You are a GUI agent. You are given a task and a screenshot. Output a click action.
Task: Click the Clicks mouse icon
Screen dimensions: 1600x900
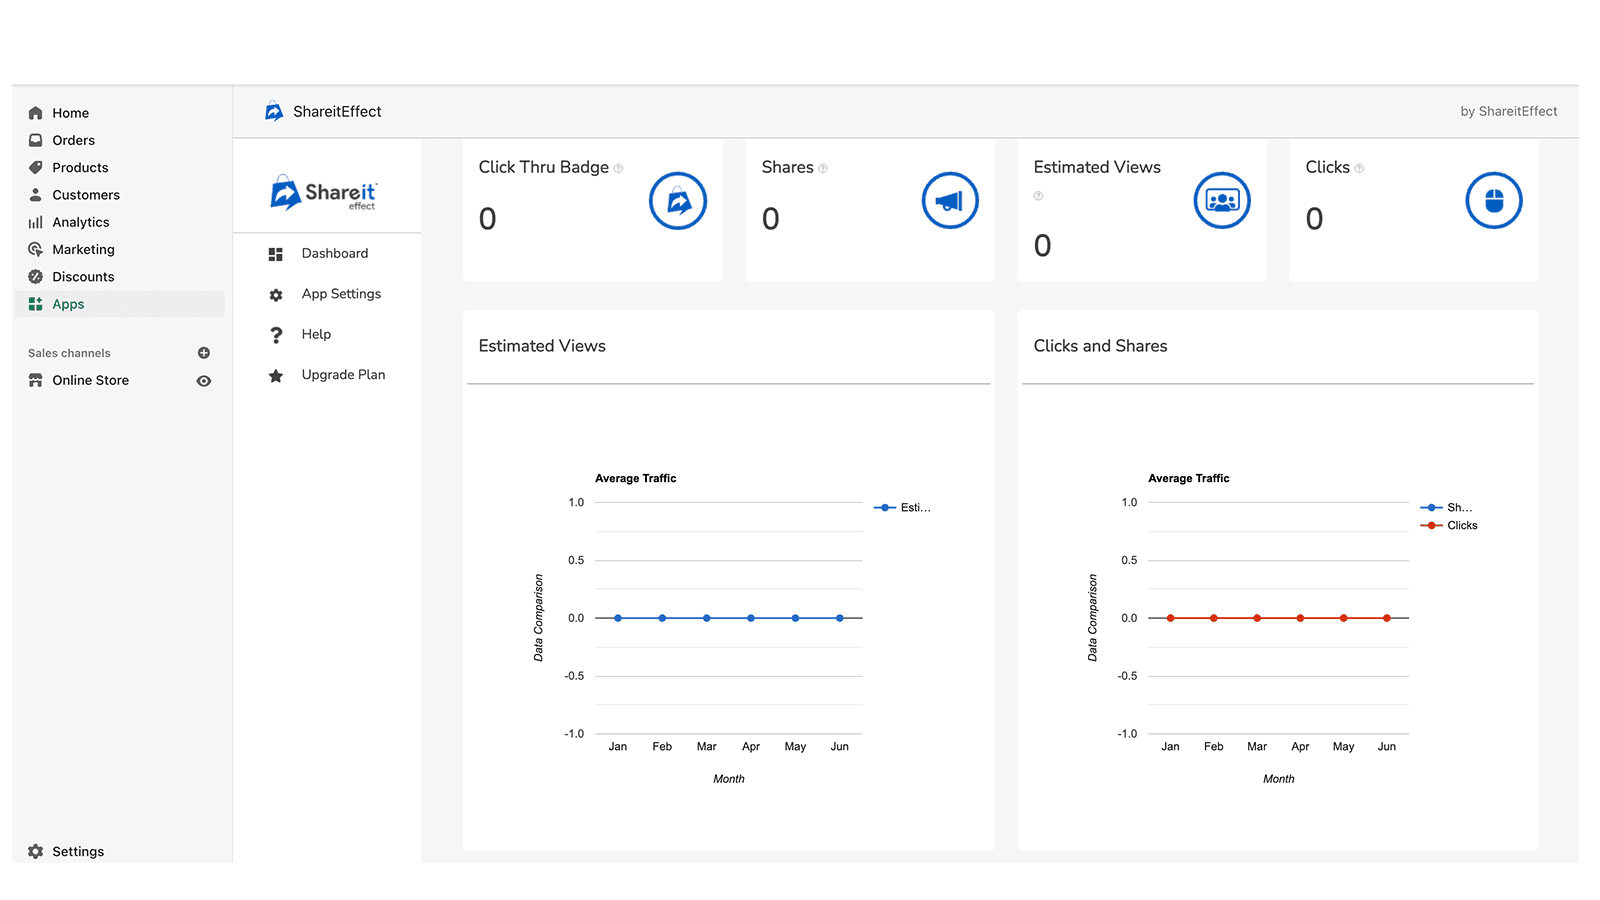tap(1493, 200)
